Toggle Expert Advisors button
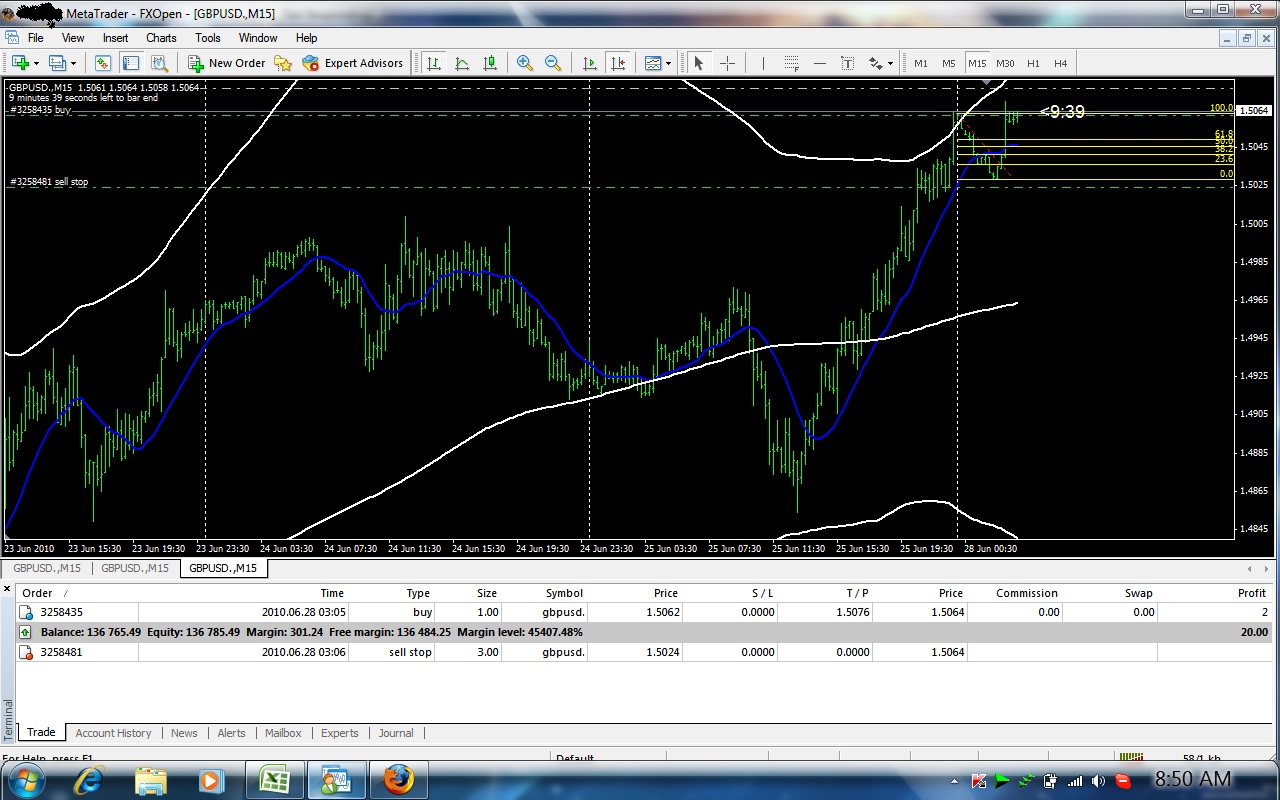 tap(353, 63)
